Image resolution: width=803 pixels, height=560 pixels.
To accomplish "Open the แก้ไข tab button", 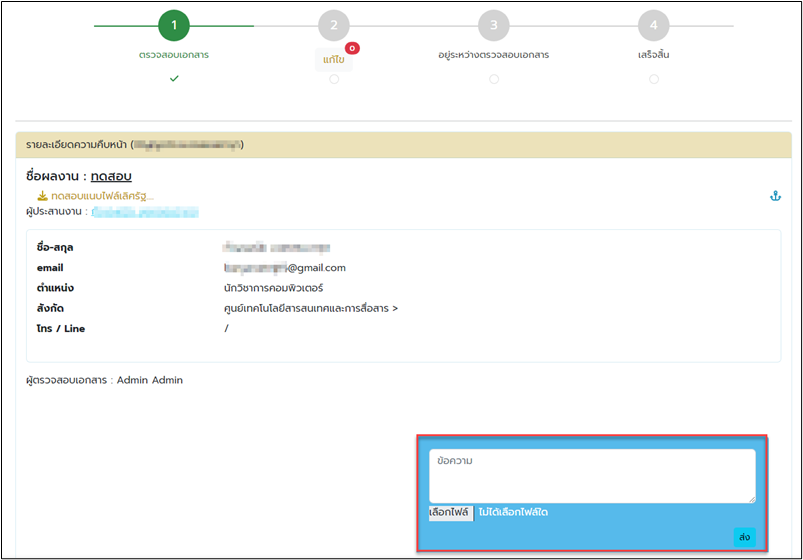I will [333, 59].
